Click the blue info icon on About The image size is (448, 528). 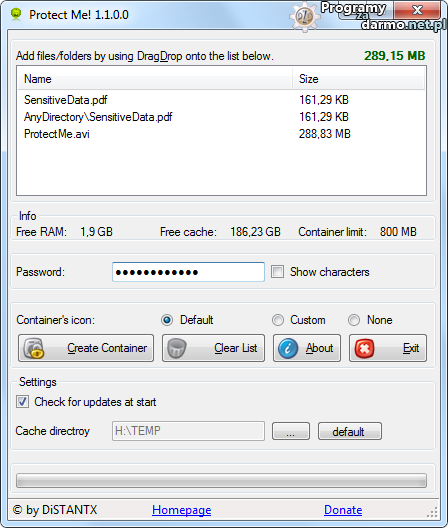point(288,348)
